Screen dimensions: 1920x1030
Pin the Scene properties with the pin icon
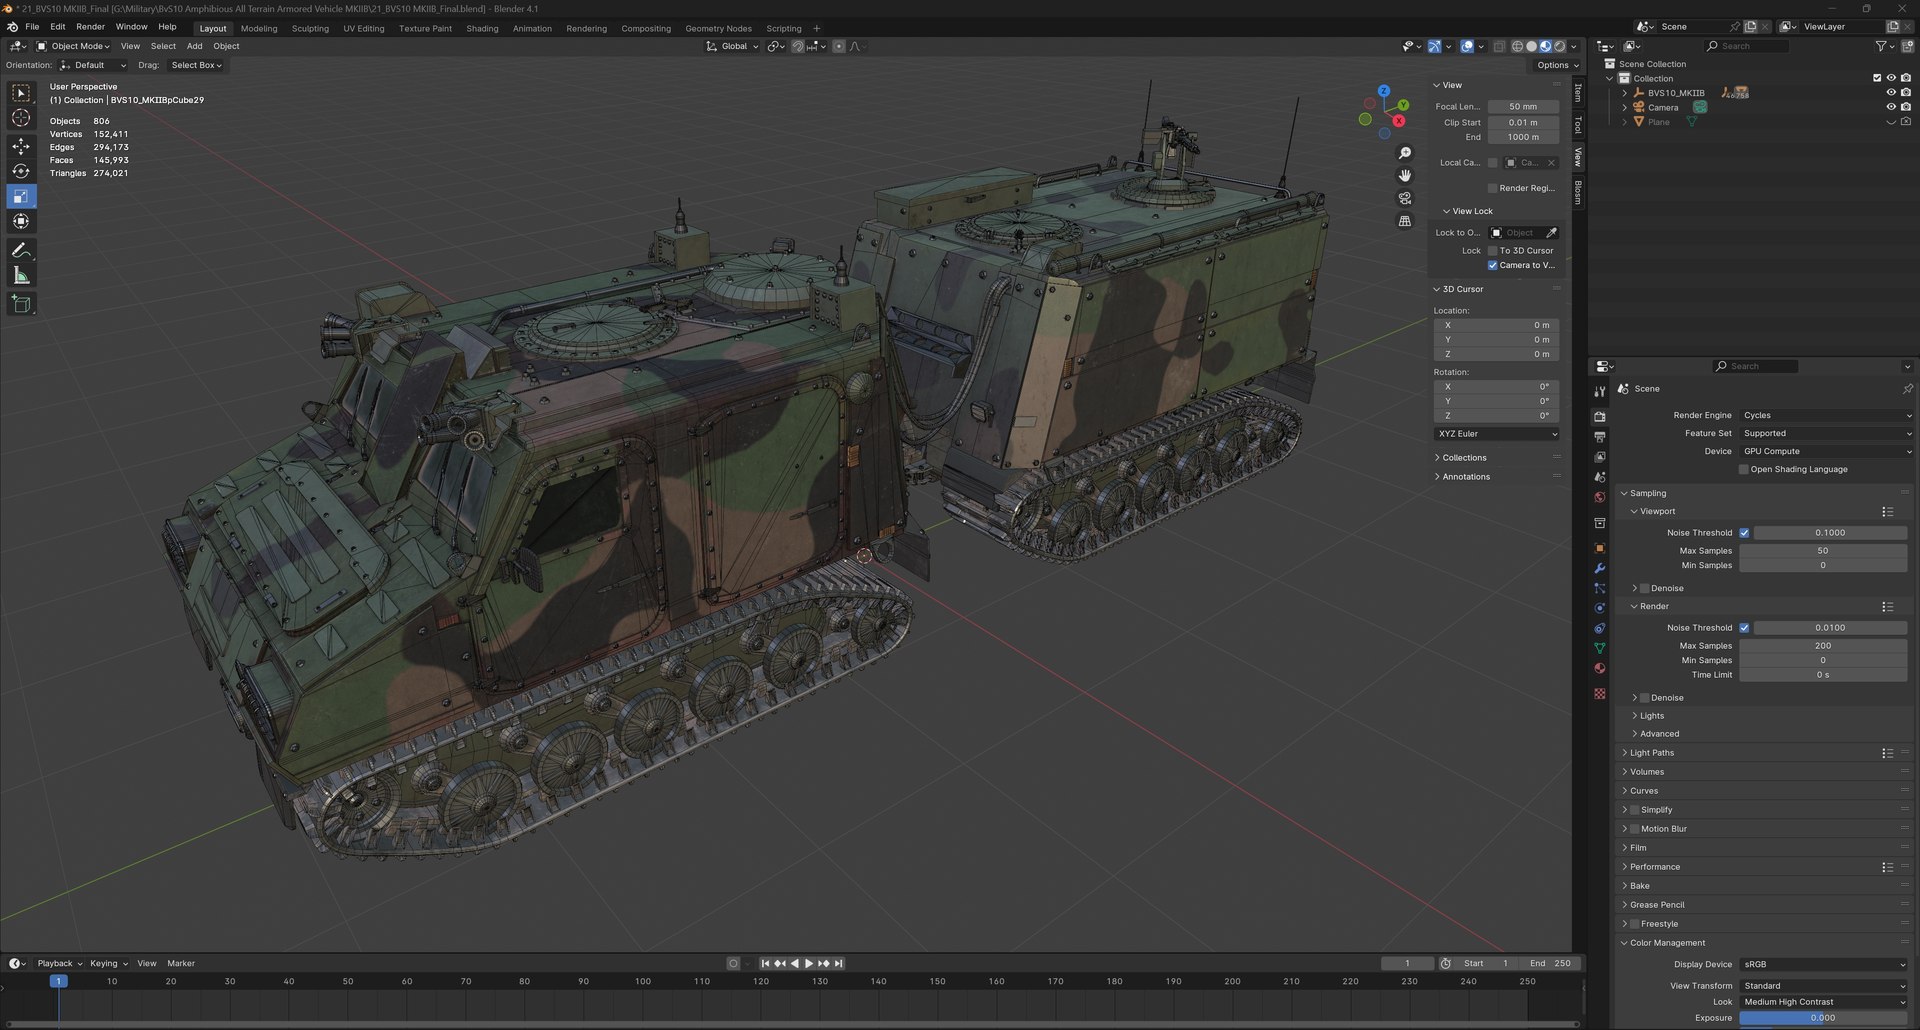(1906, 388)
